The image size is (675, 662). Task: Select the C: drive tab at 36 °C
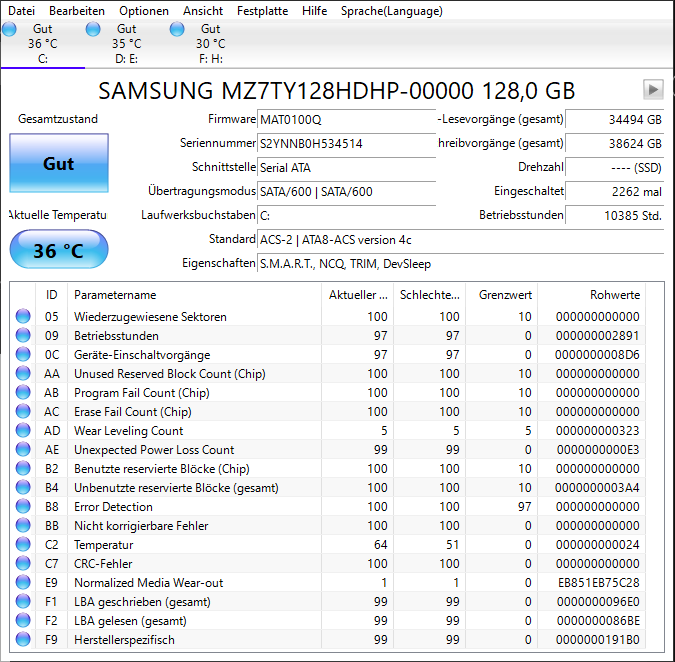tap(43, 43)
